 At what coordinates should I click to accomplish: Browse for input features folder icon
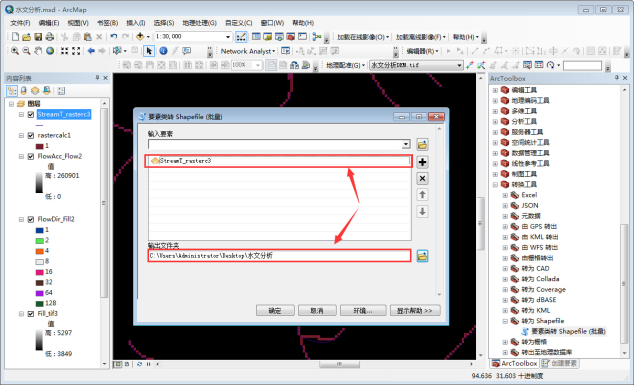422,145
